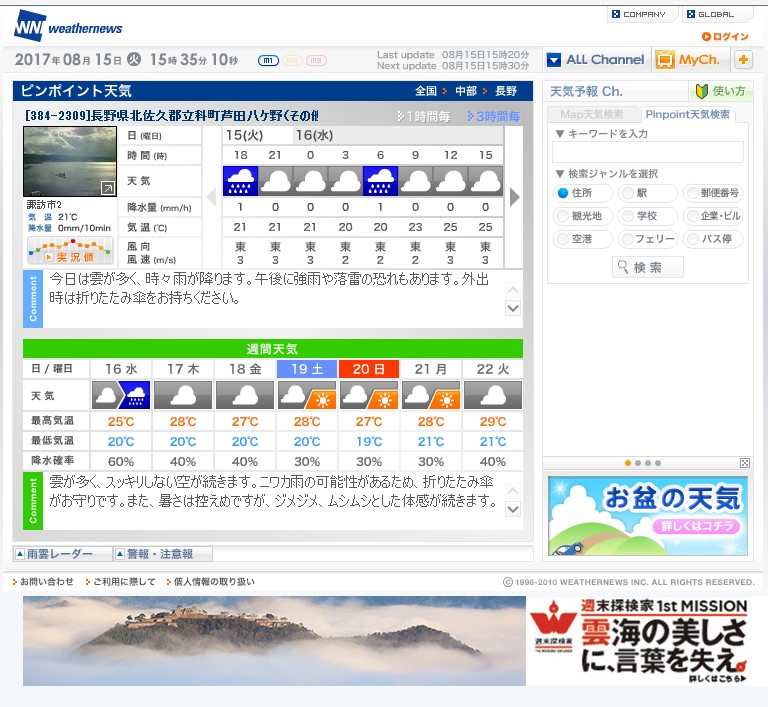This screenshot has width=768, height=707.
Task: Switch to the Map天気検索 tab
Action: (x=592, y=115)
